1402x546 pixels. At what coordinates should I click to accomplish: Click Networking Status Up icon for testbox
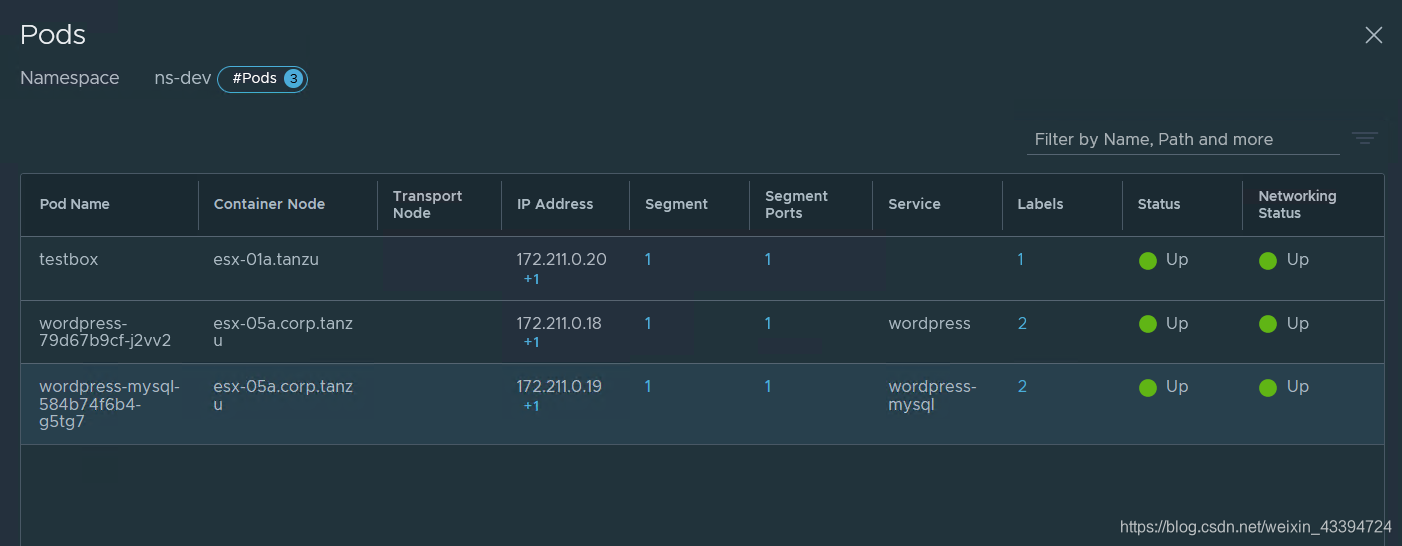[1268, 260]
